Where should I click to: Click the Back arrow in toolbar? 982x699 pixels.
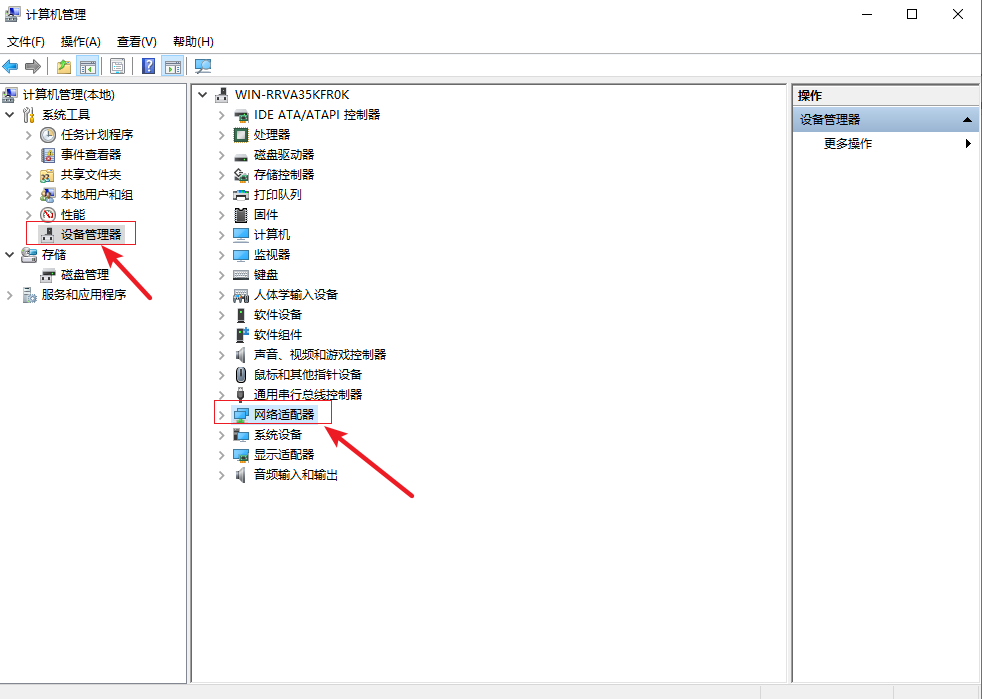11,67
